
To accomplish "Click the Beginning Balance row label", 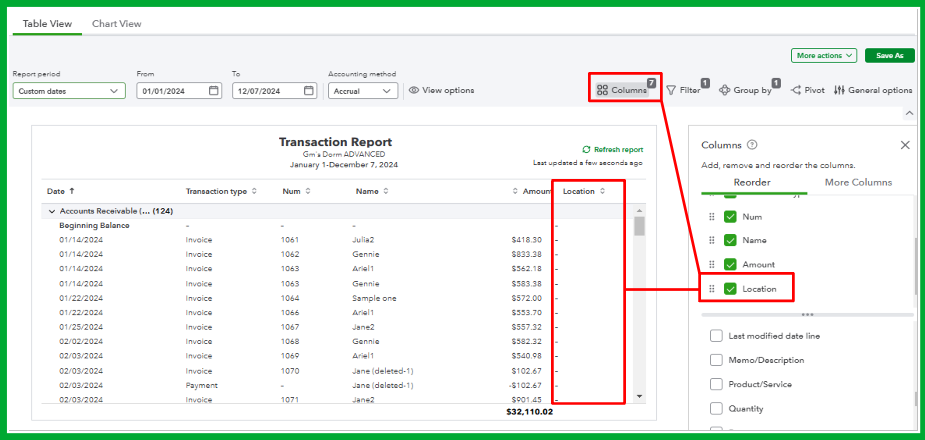I will 94,225.
